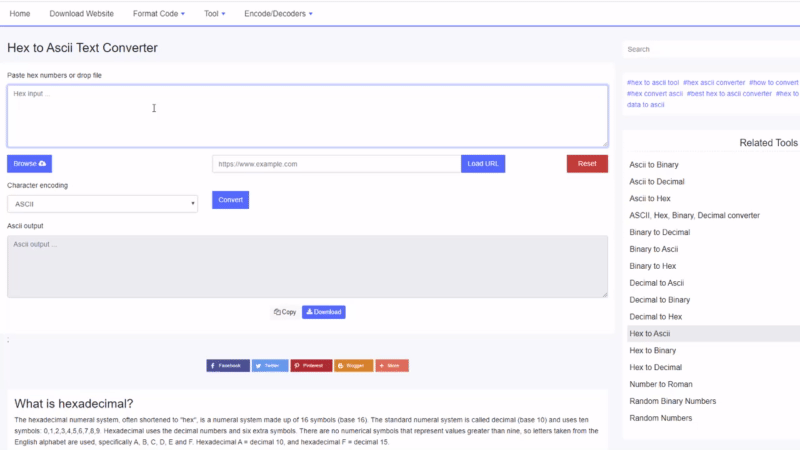Share page via Pinterest button
The width and height of the screenshot is (800, 450).
(x=311, y=366)
